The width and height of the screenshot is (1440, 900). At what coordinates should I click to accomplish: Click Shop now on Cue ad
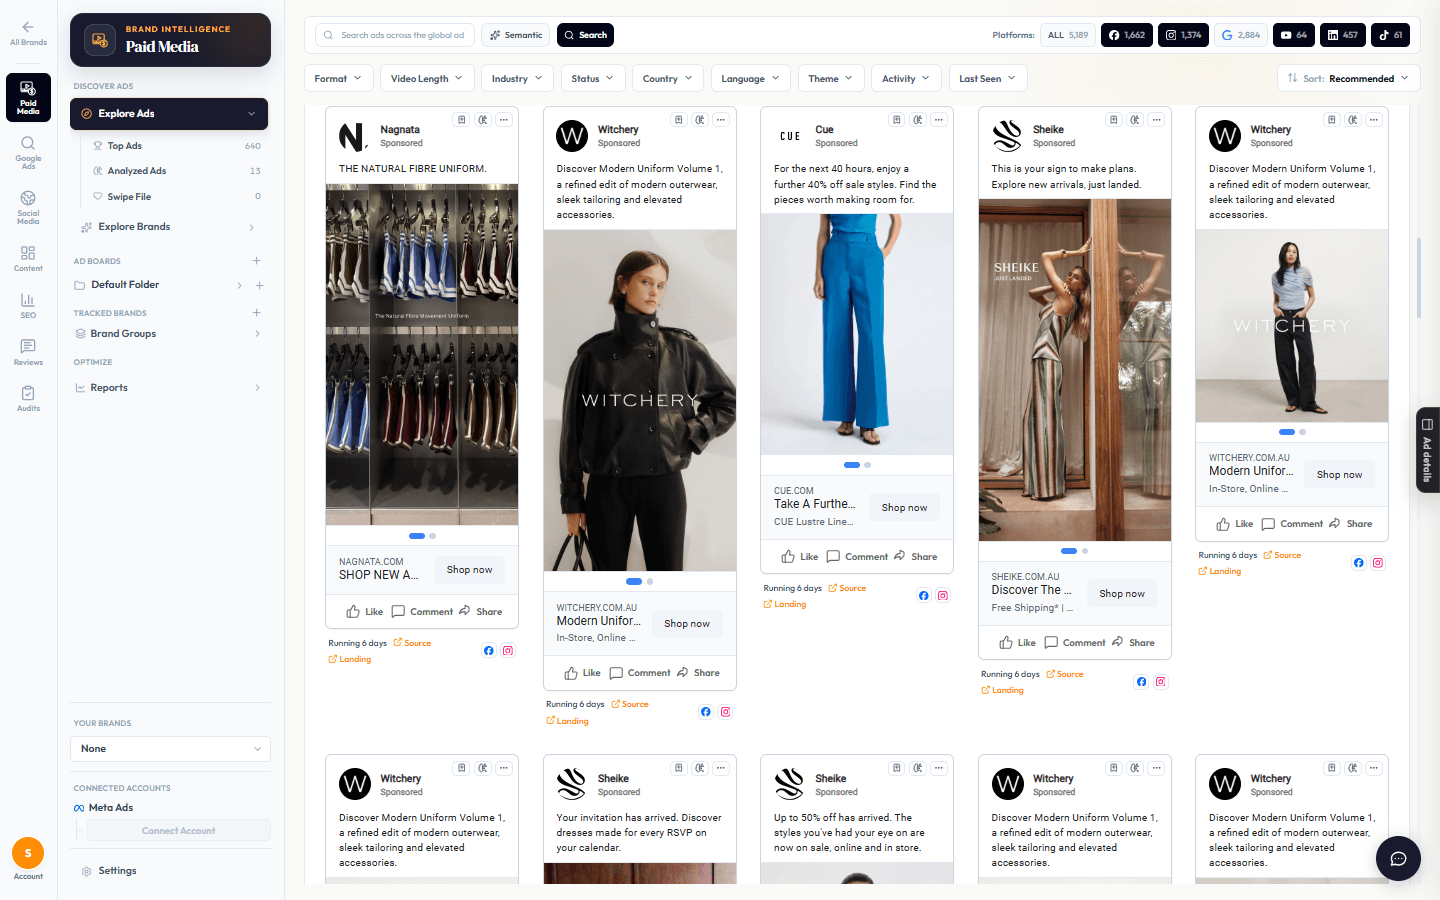point(904,508)
